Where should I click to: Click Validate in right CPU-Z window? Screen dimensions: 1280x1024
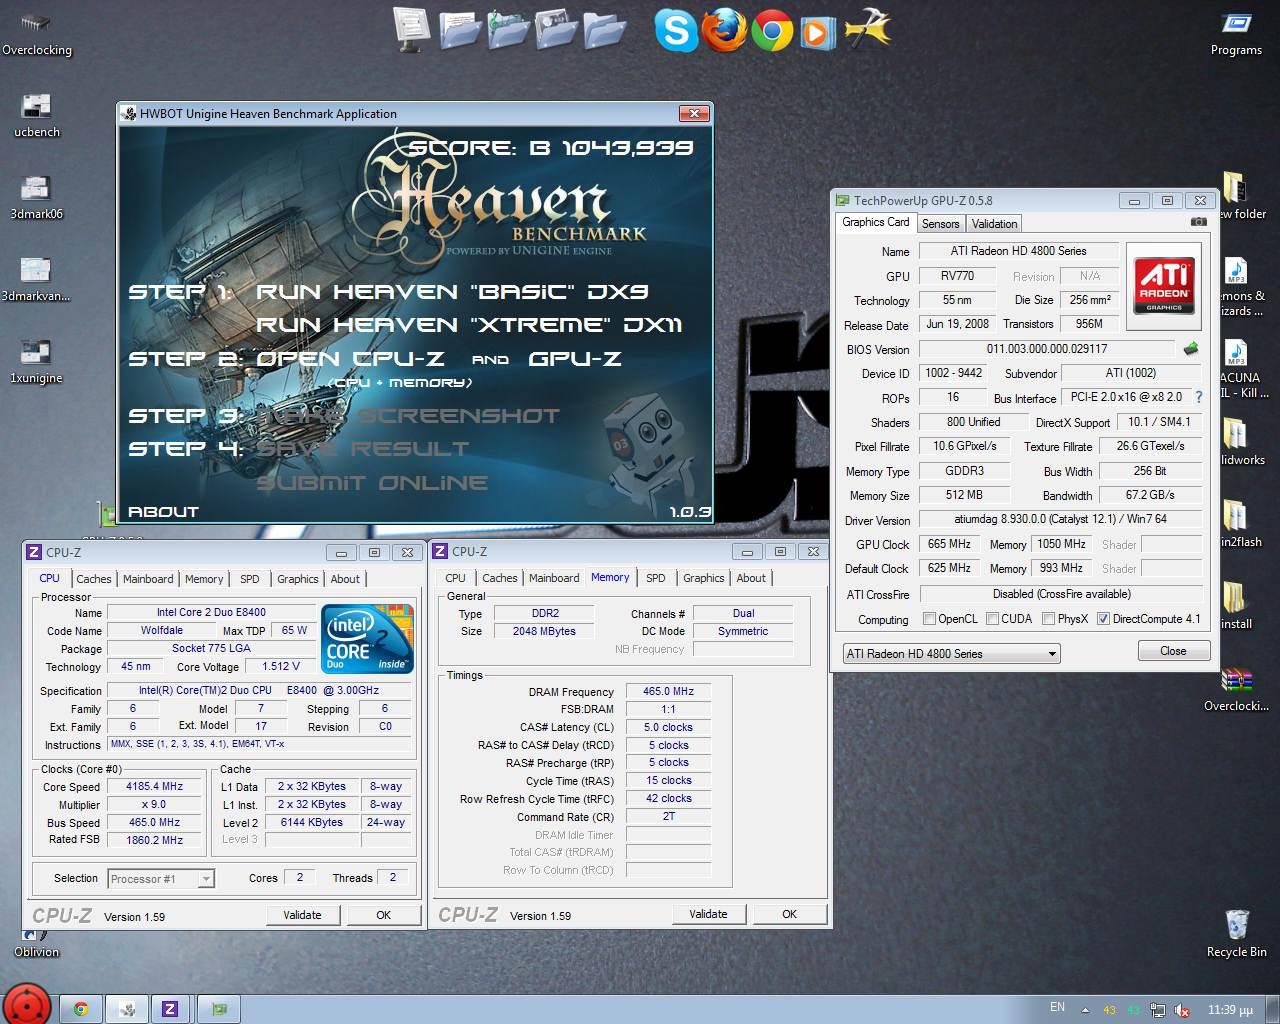[708, 914]
